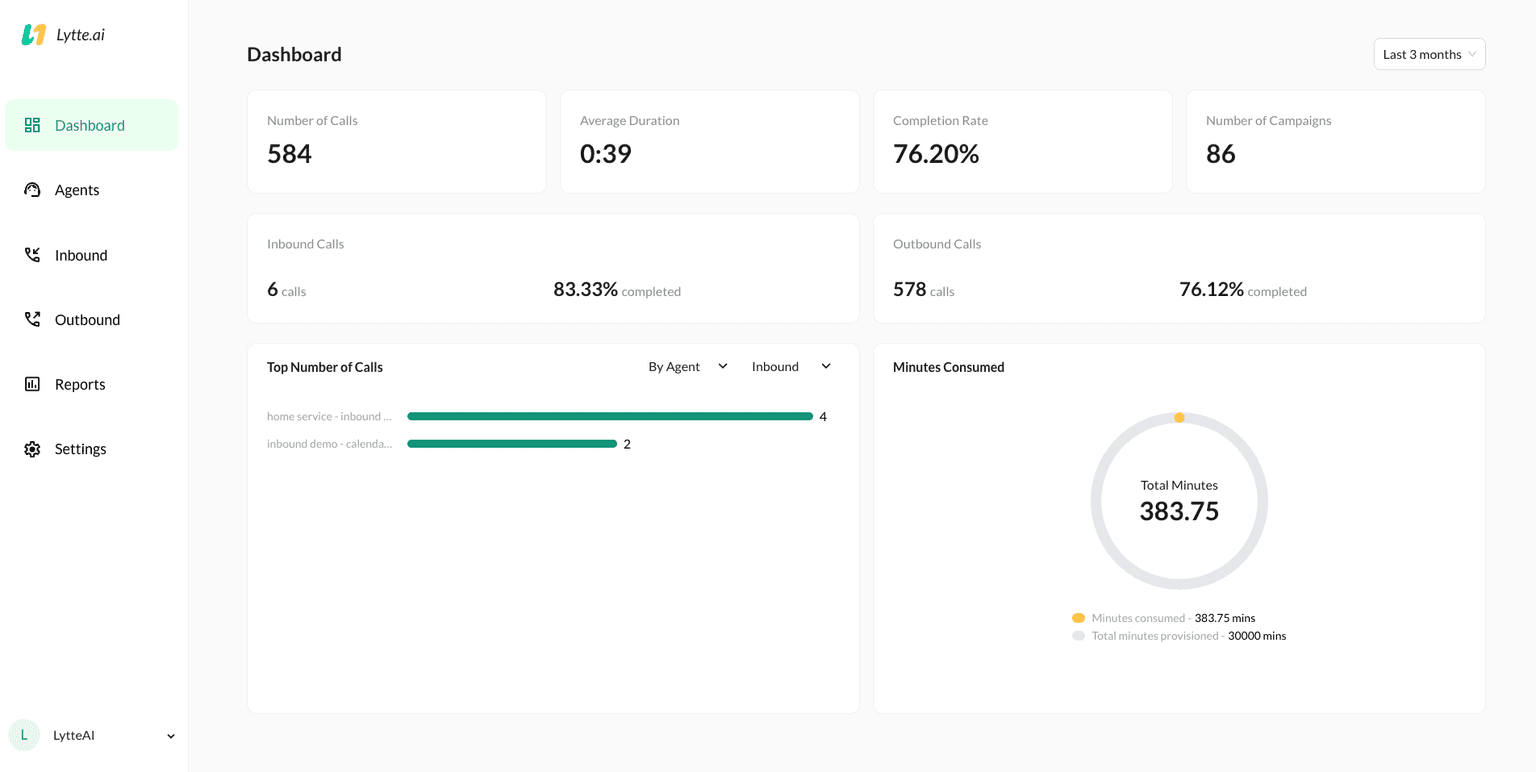This screenshot has height=772, width=1536.
Task: Open the Reports menu item
Action: tap(80, 384)
